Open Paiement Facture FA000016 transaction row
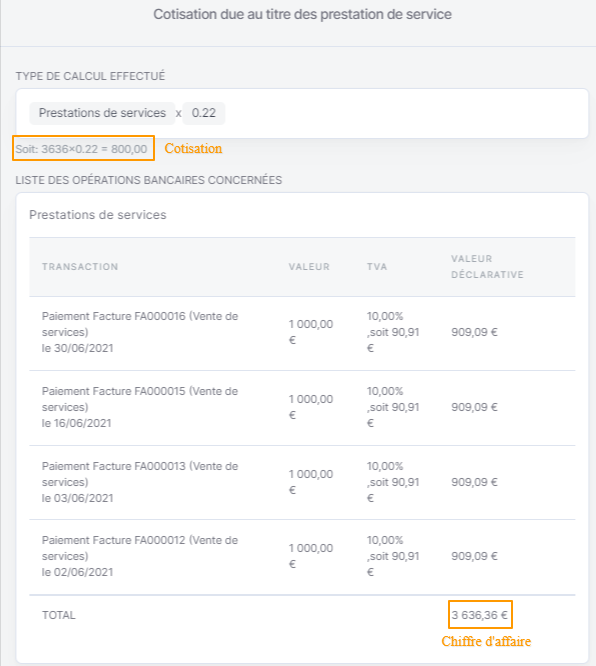The image size is (596, 666). [x=302, y=333]
